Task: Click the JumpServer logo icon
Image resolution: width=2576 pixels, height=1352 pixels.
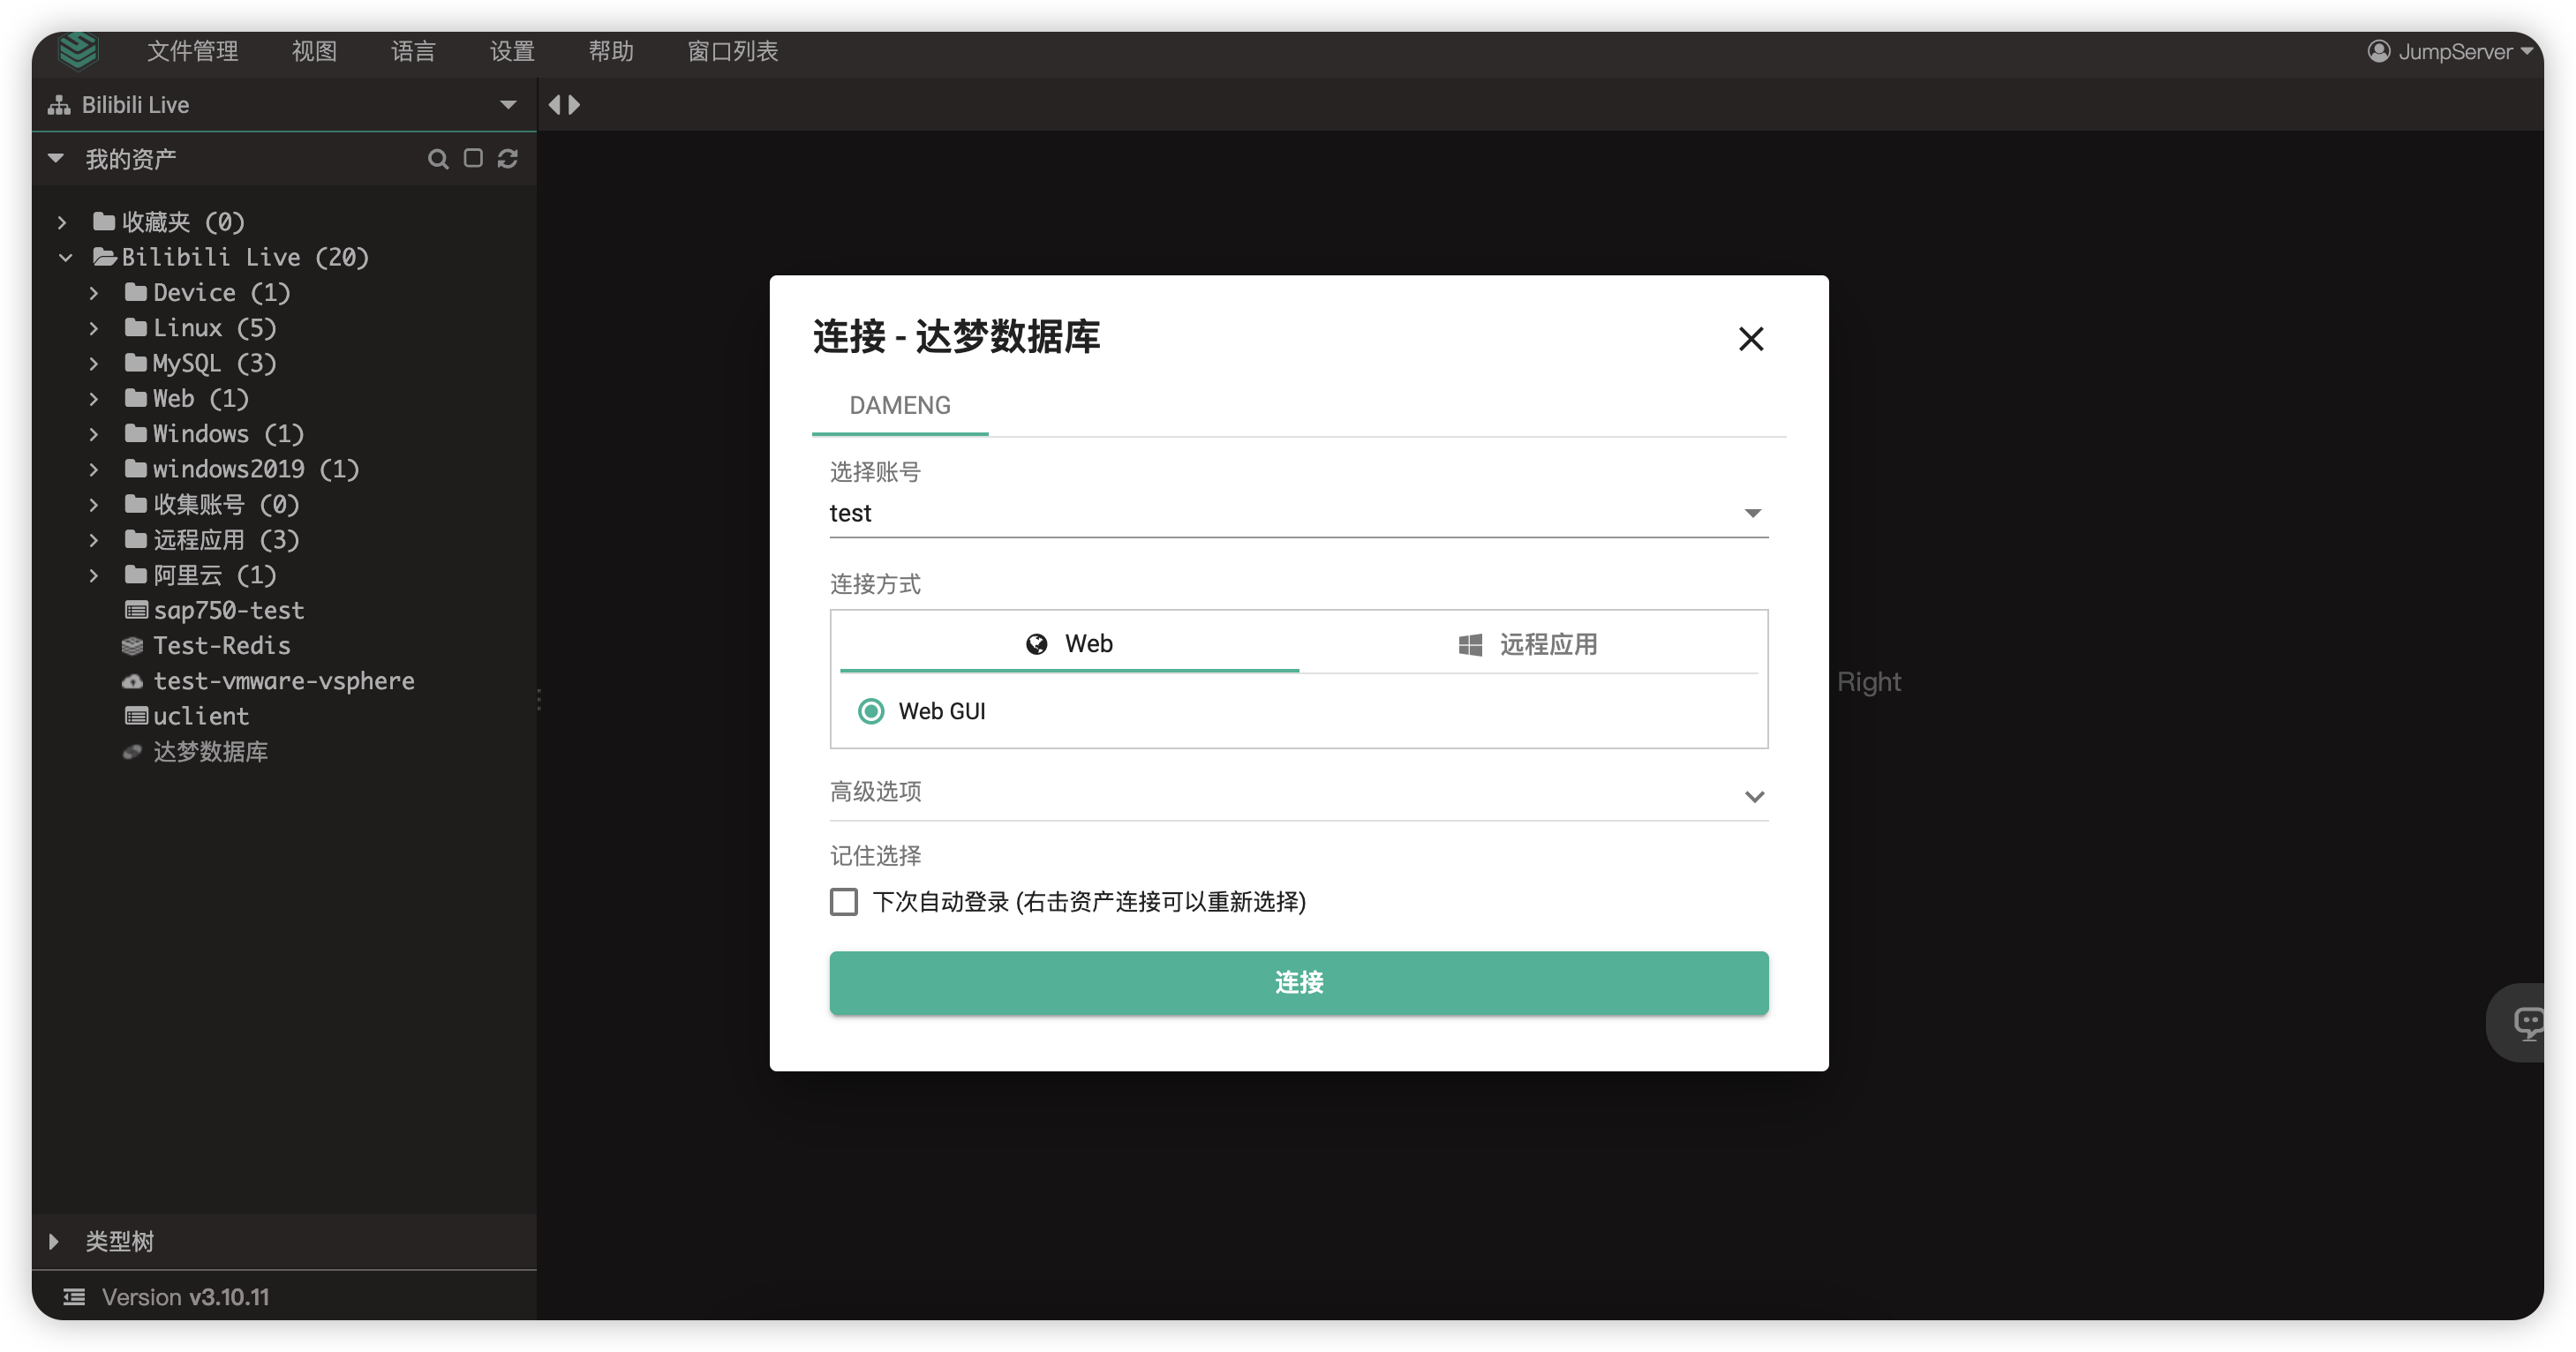Action: pos(77,50)
